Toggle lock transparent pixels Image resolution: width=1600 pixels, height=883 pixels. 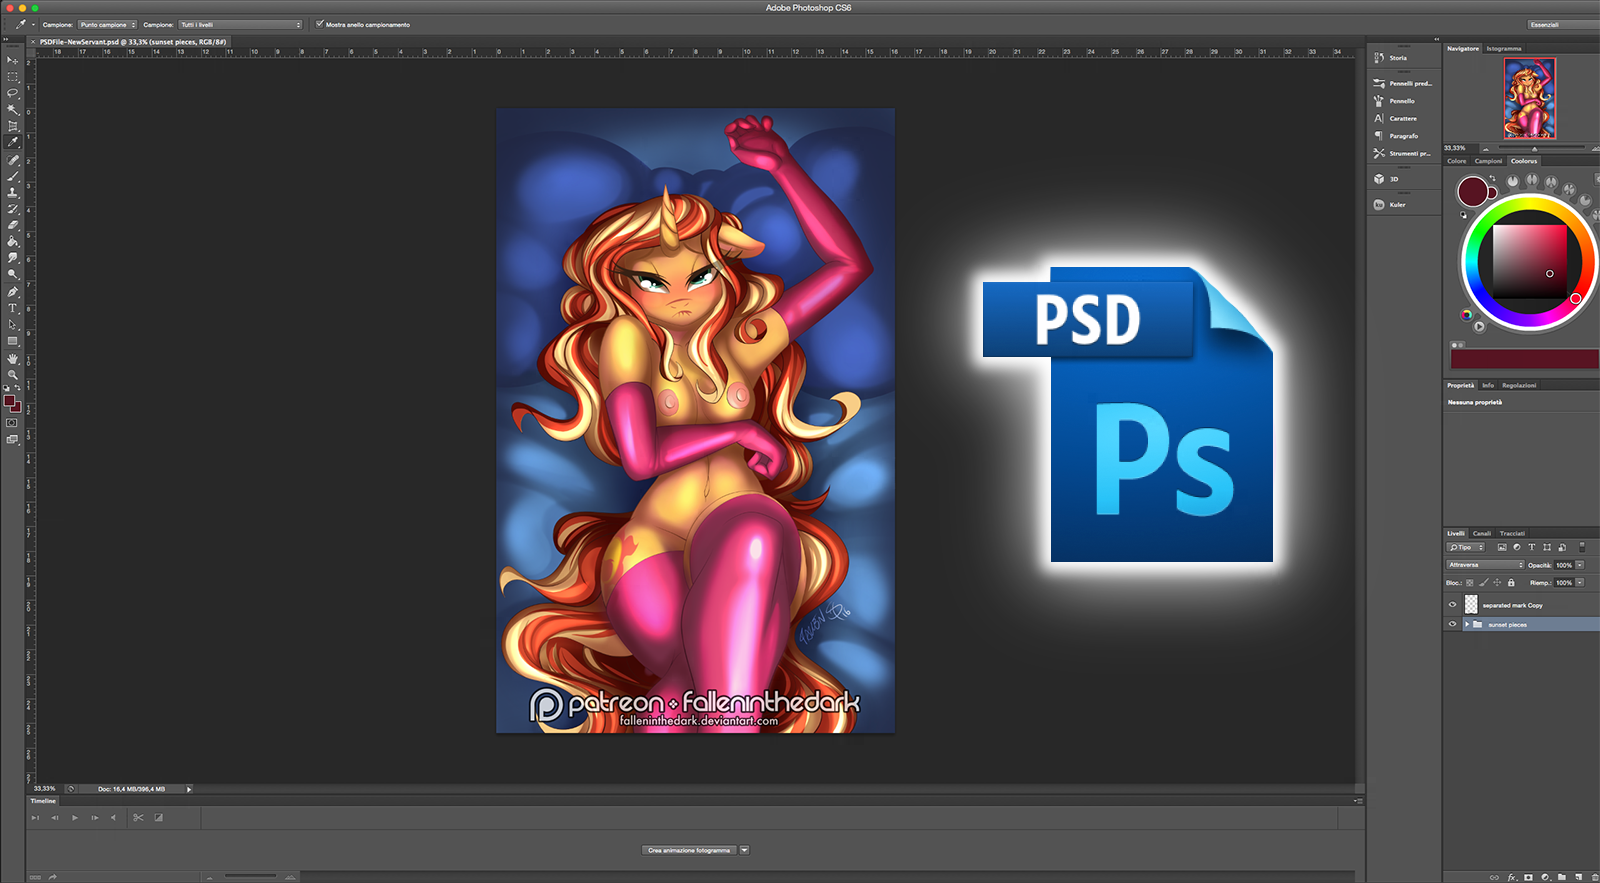click(x=1470, y=582)
